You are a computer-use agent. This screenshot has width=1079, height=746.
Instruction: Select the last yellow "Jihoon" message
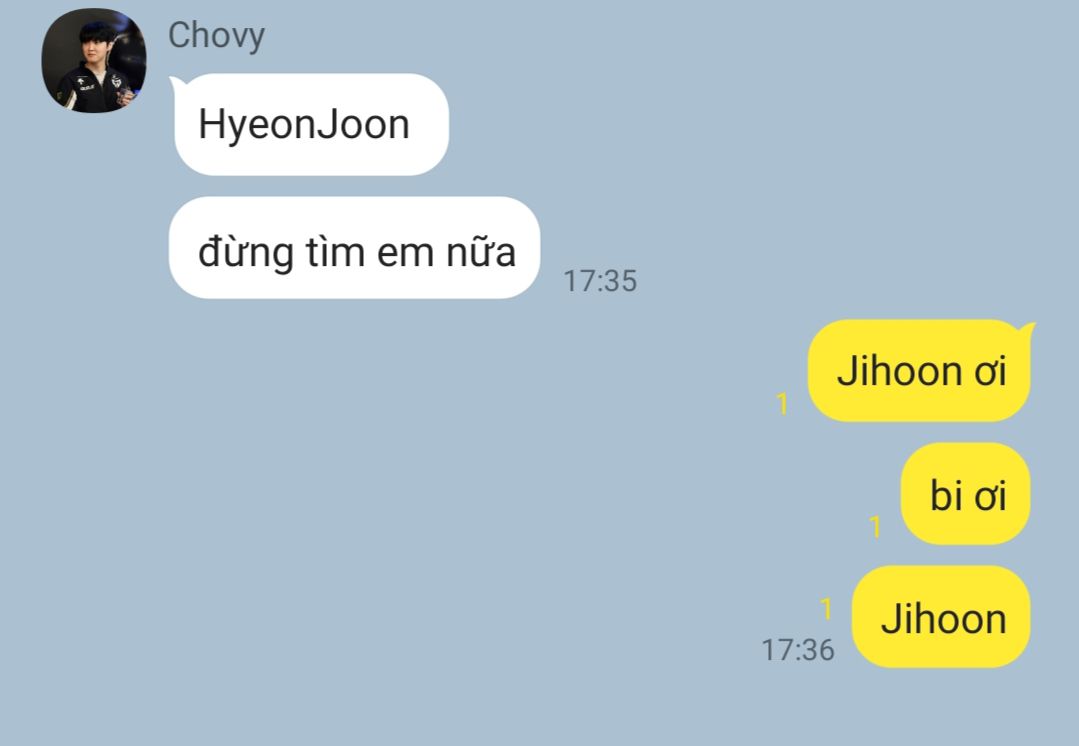pos(941,617)
